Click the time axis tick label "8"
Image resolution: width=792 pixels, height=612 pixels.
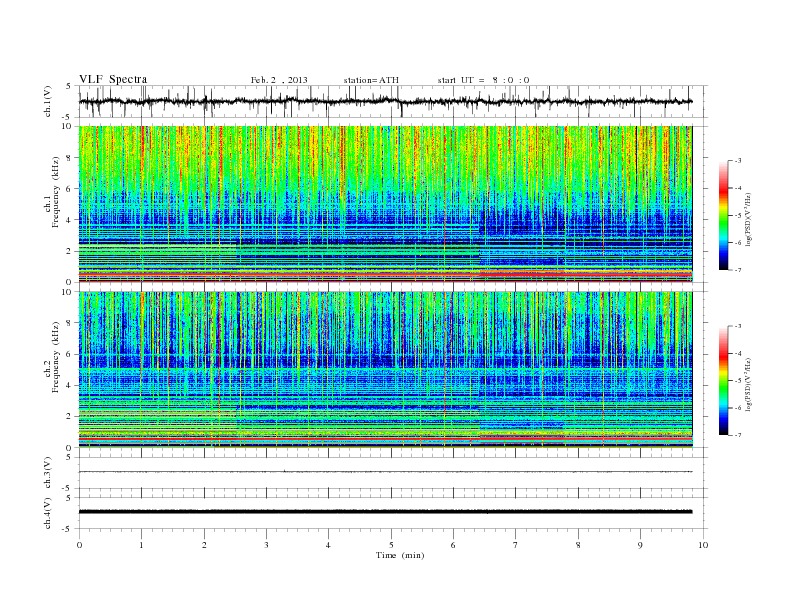click(x=578, y=545)
